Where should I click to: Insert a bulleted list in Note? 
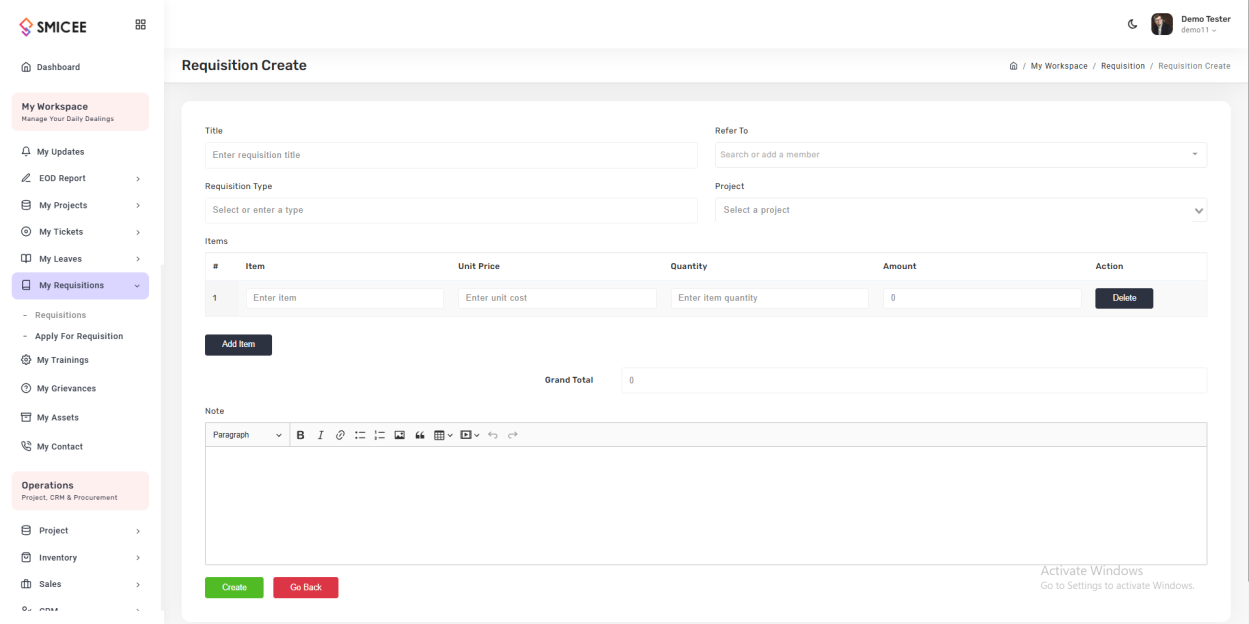click(x=360, y=435)
